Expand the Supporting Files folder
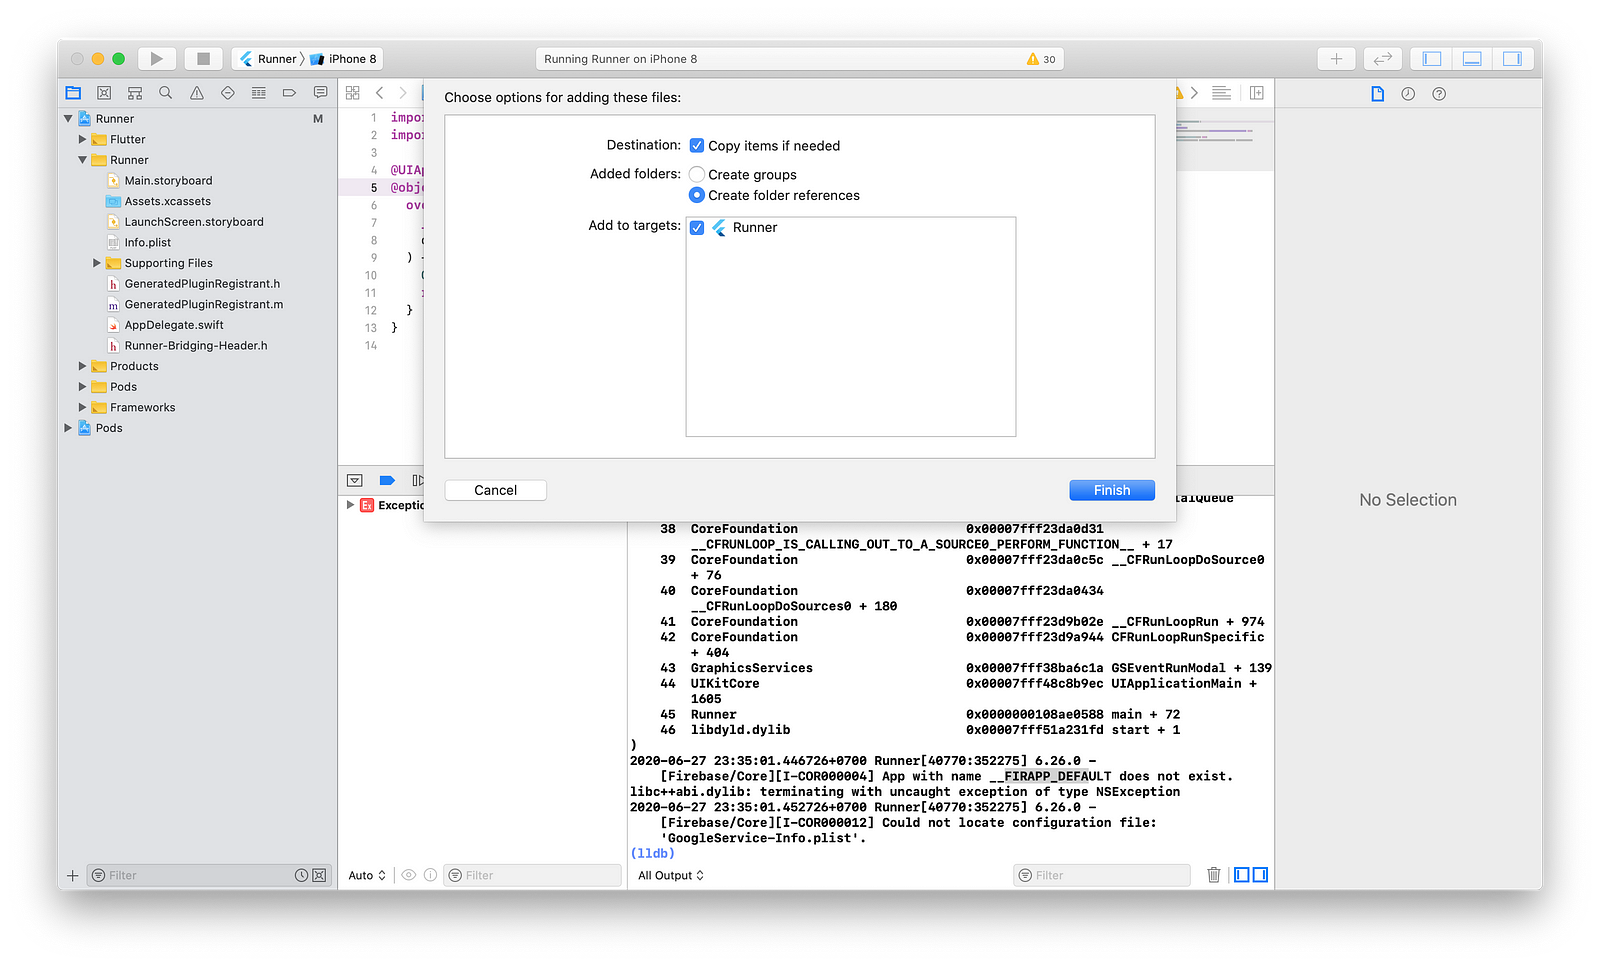This screenshot has width=1600, height=966. [97, 263]
